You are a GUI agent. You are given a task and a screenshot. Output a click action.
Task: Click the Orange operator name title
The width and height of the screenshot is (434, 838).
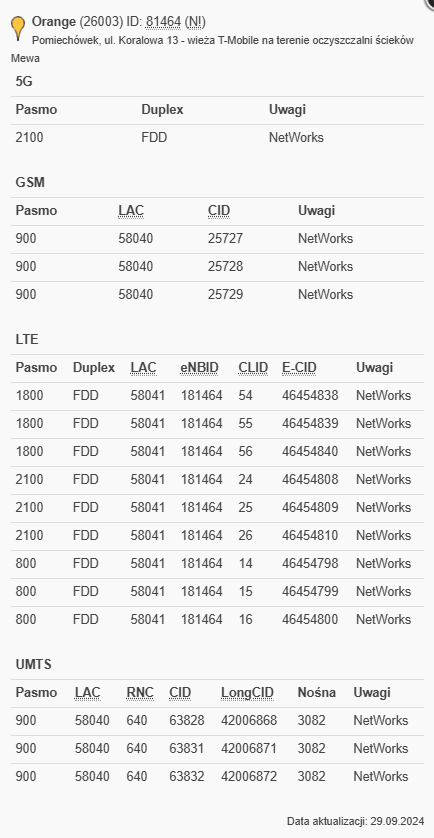pyautogui.click(x=53, y=22)
